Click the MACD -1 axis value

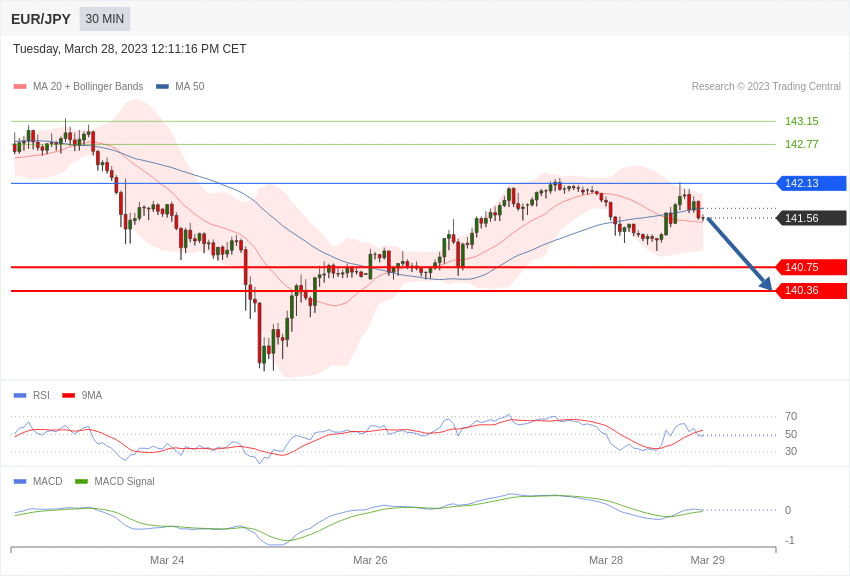click(x=789, y=540)
